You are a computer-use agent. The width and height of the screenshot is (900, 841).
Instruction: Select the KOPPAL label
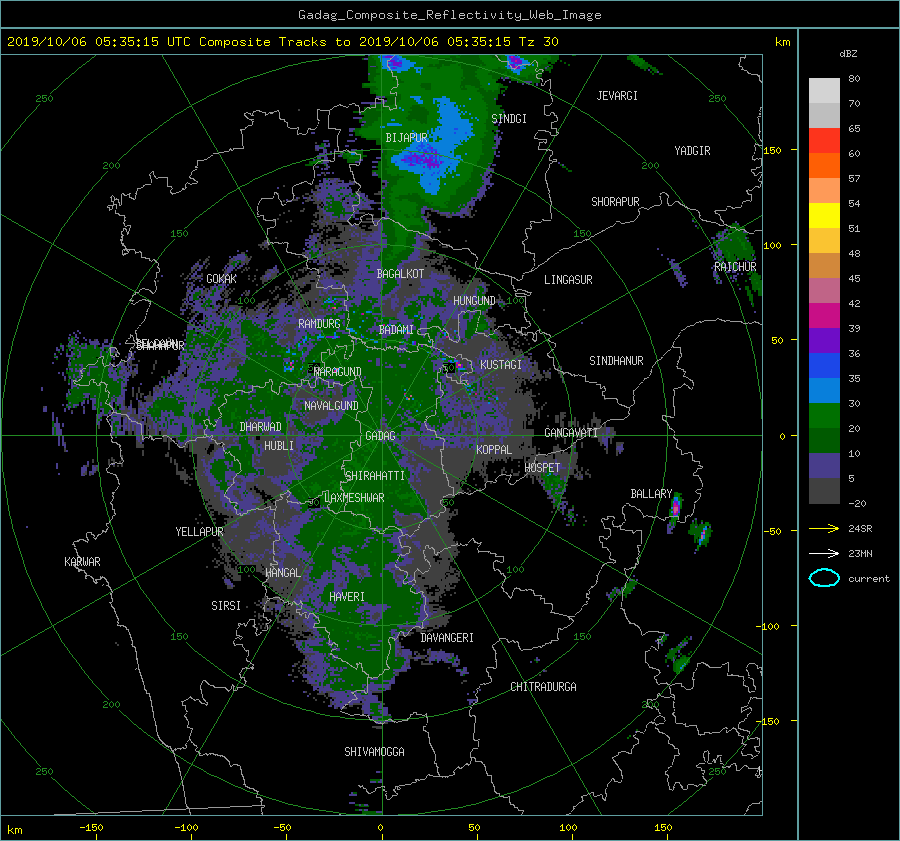tap(494, 450)
